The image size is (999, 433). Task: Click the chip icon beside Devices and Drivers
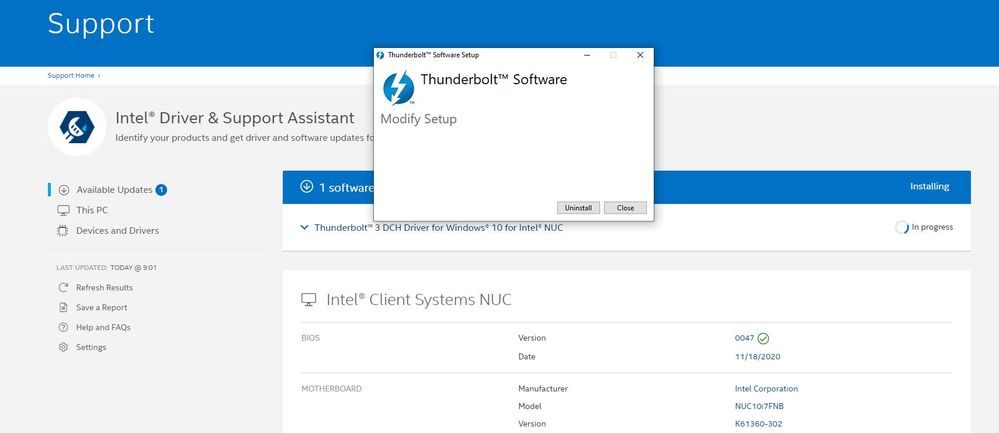pos(62,231)
